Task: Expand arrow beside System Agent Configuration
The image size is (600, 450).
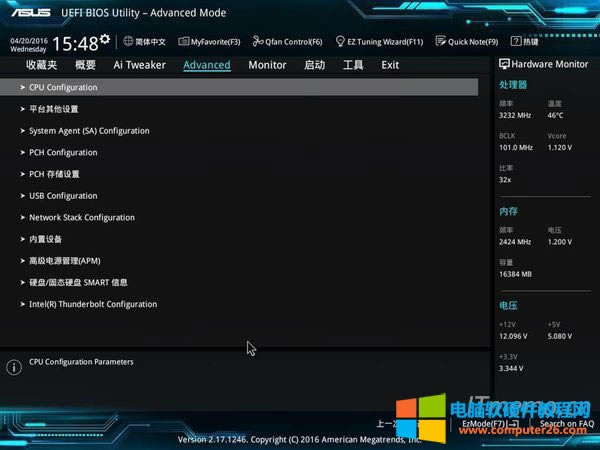Action: tap(23, 131)
